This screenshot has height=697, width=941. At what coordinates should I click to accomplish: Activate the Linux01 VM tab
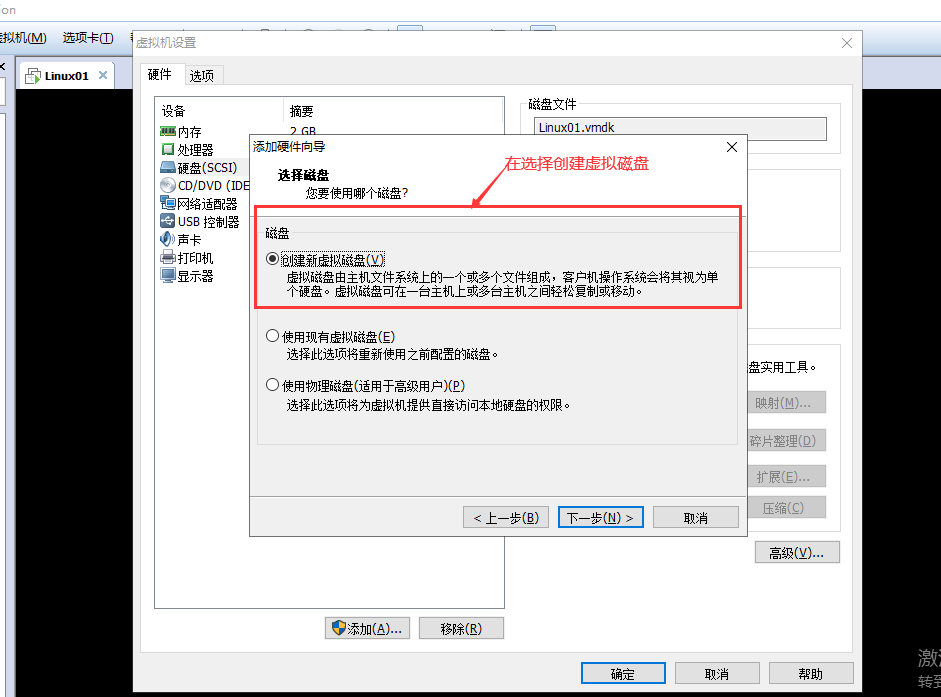tap(67, 76)
